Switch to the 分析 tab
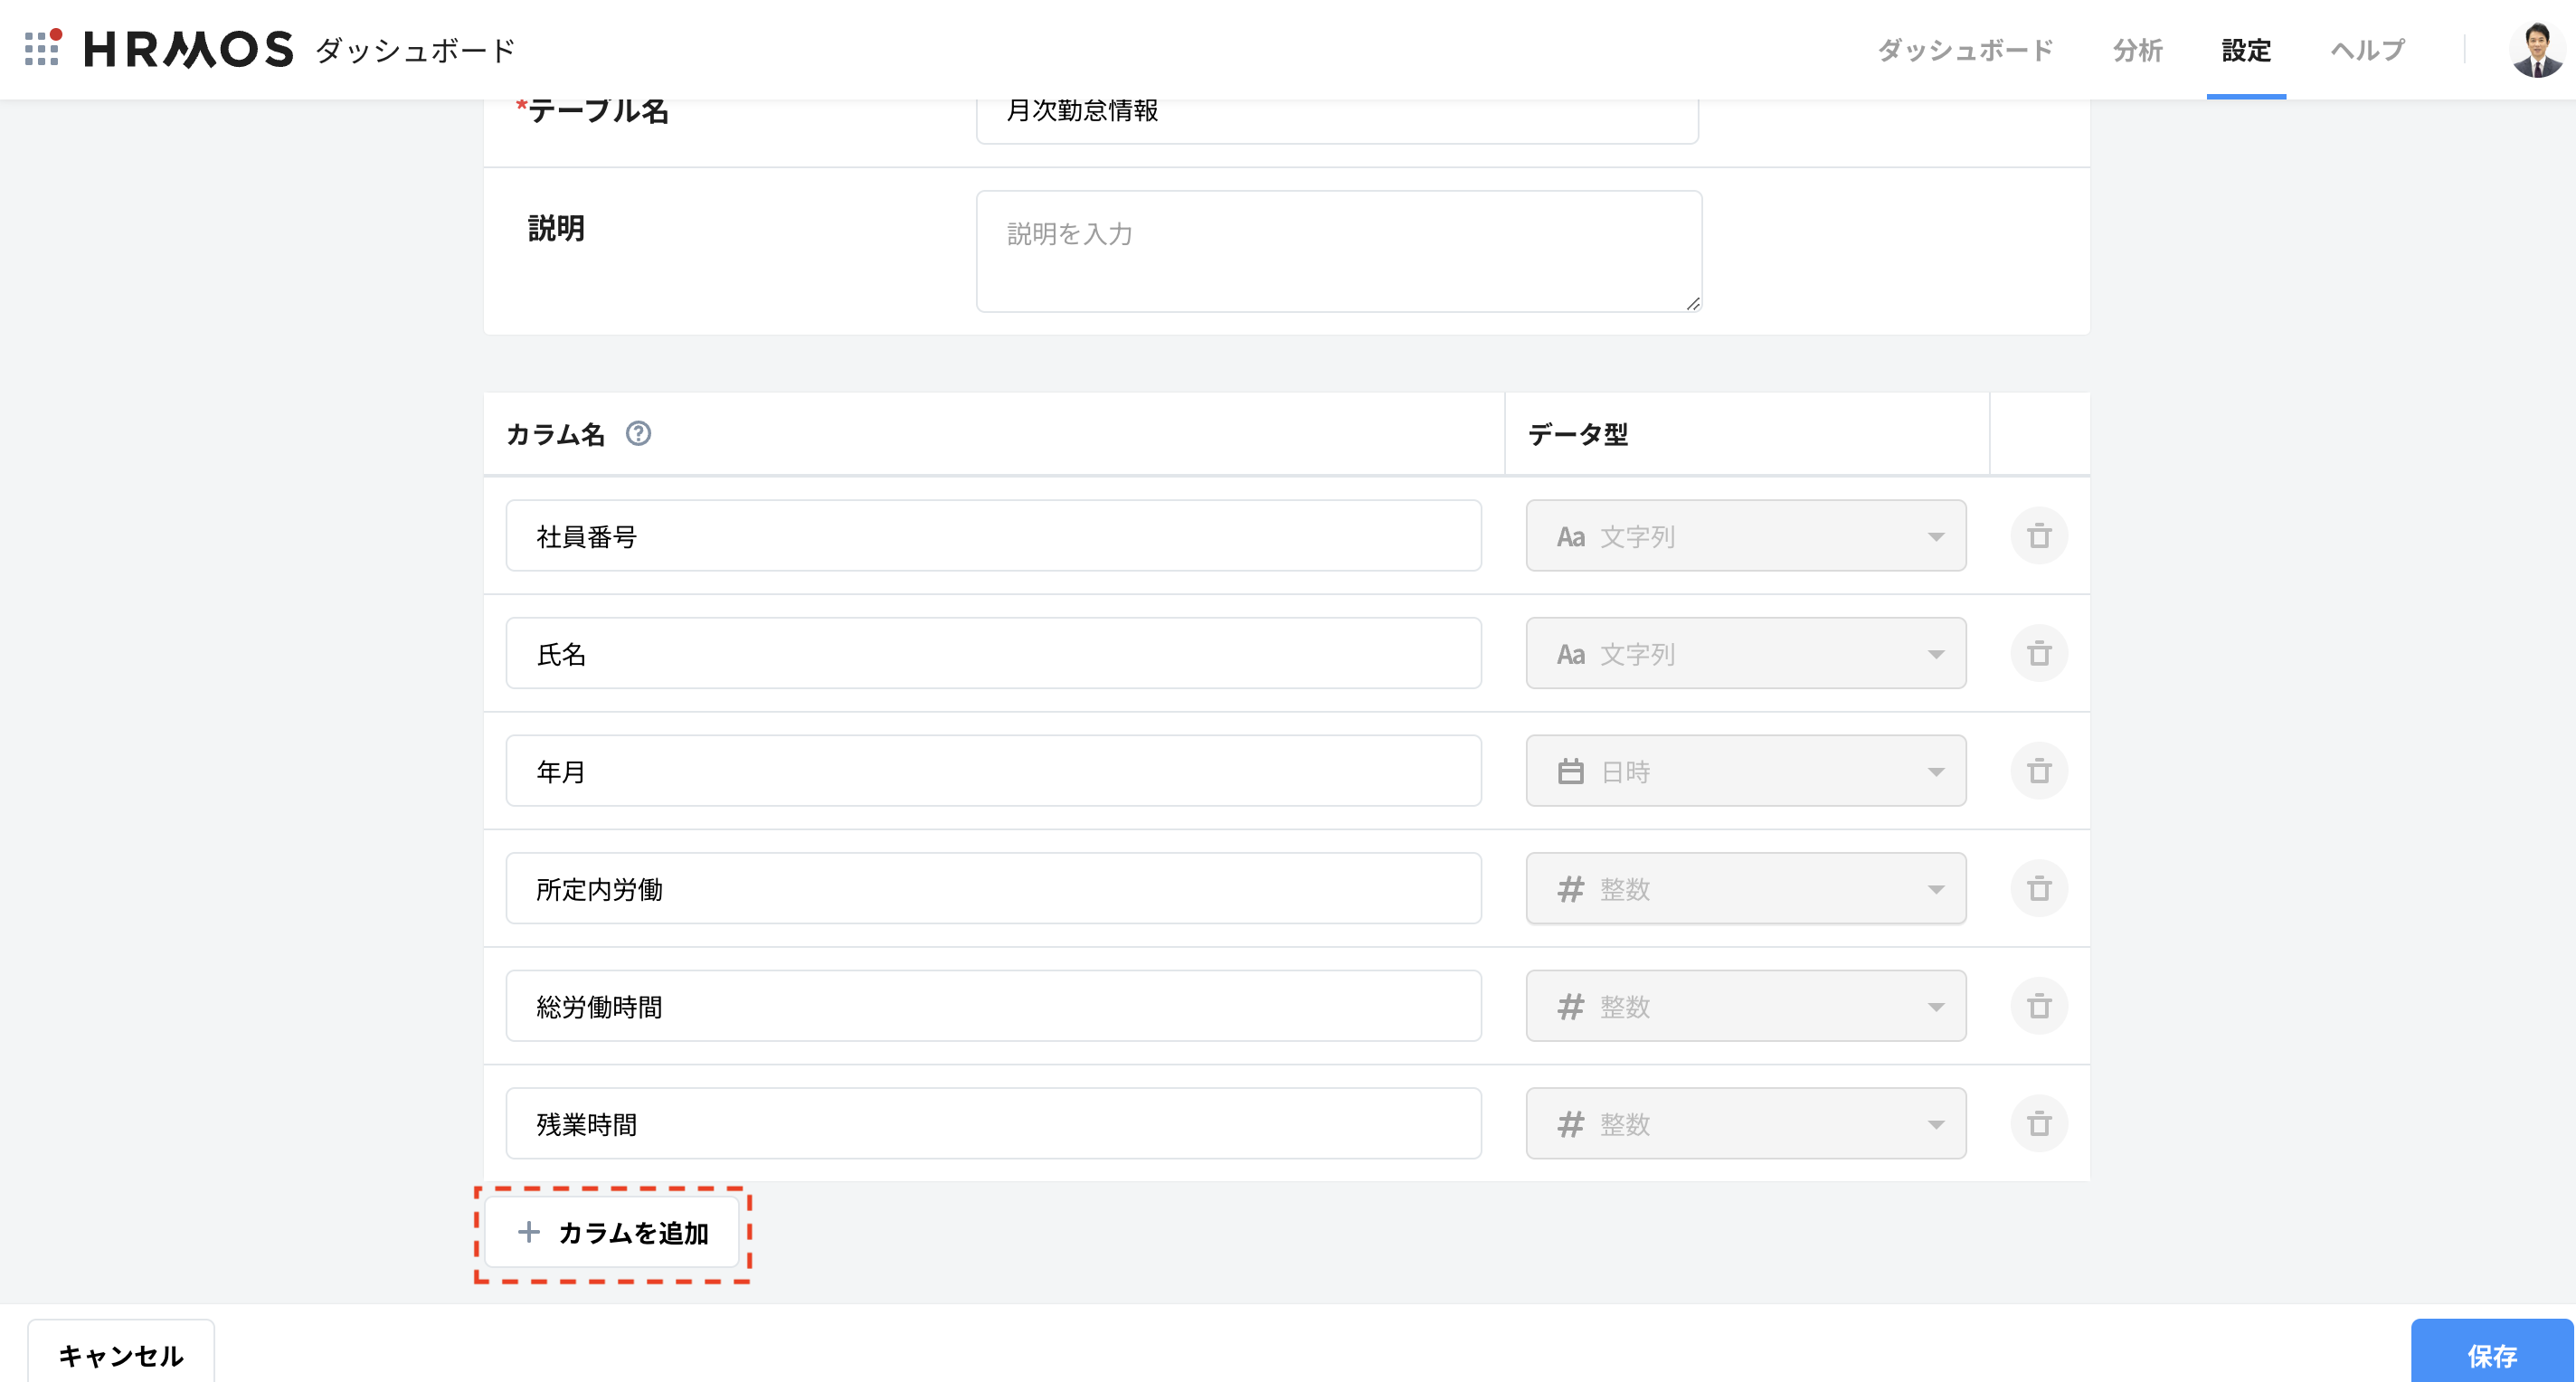This screenshot has width=2576, height=1382. point(2137,50)
